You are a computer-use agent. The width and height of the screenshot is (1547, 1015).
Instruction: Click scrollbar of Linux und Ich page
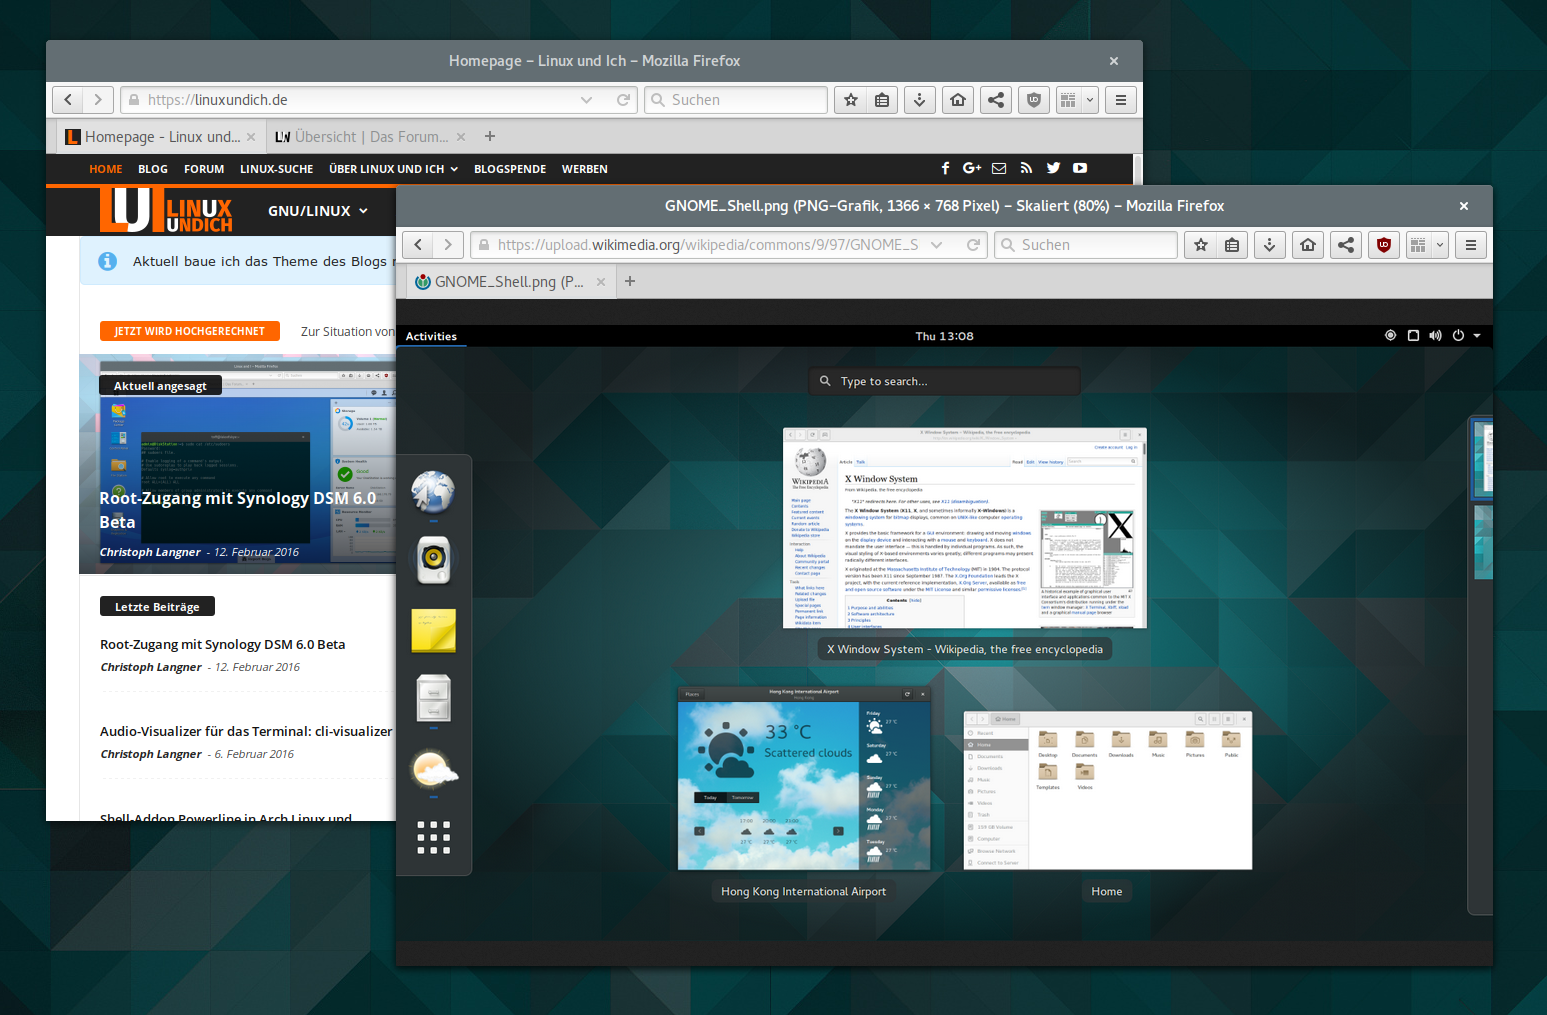click(1137, 169)
